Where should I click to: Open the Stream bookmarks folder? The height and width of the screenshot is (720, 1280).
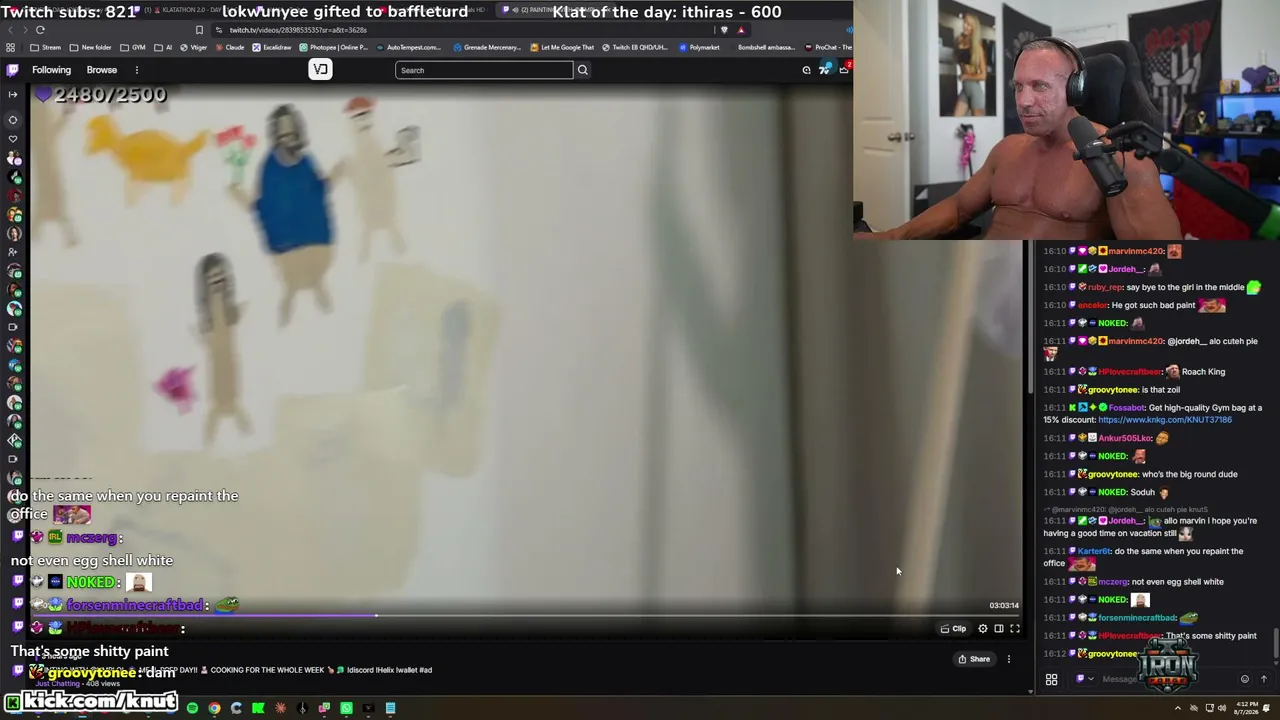click(x=46, y=47)
